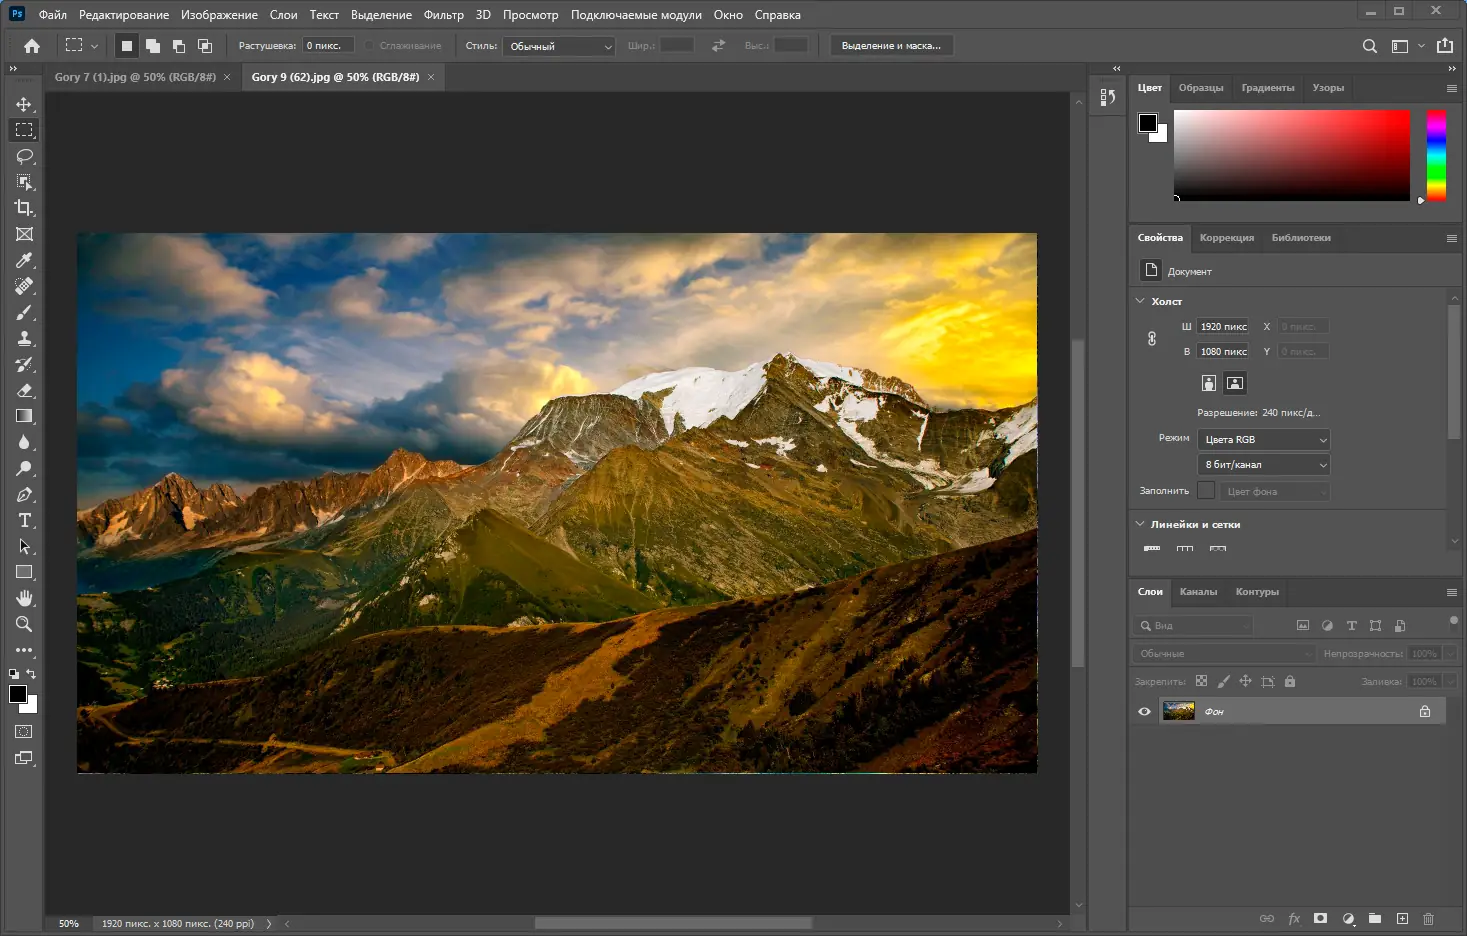Viewport: 1467px width, 936px height.
Task: Choose the Crop tool
Action: point(24,208)
